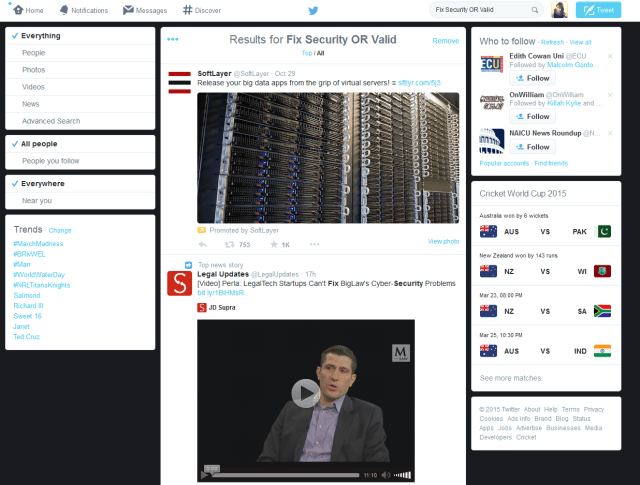
Task: Switch to All results tab
Action: (320, 53)
